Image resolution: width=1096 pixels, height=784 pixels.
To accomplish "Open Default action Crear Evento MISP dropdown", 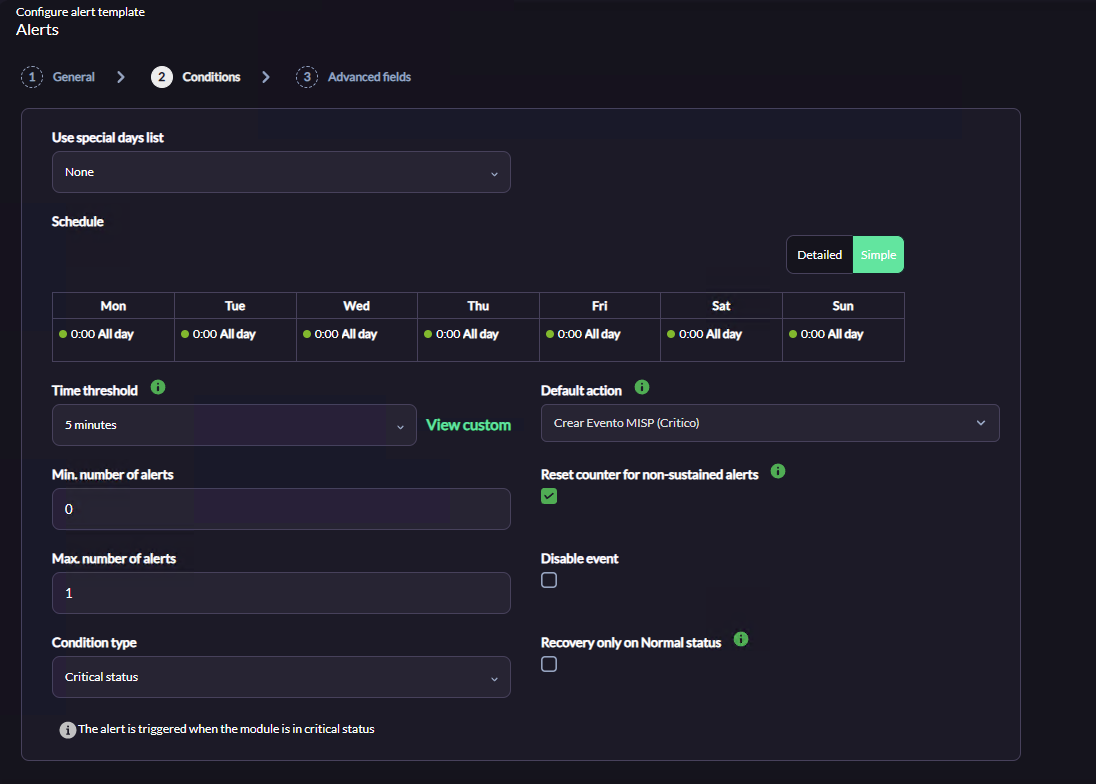I will click(x=770, y=423).
